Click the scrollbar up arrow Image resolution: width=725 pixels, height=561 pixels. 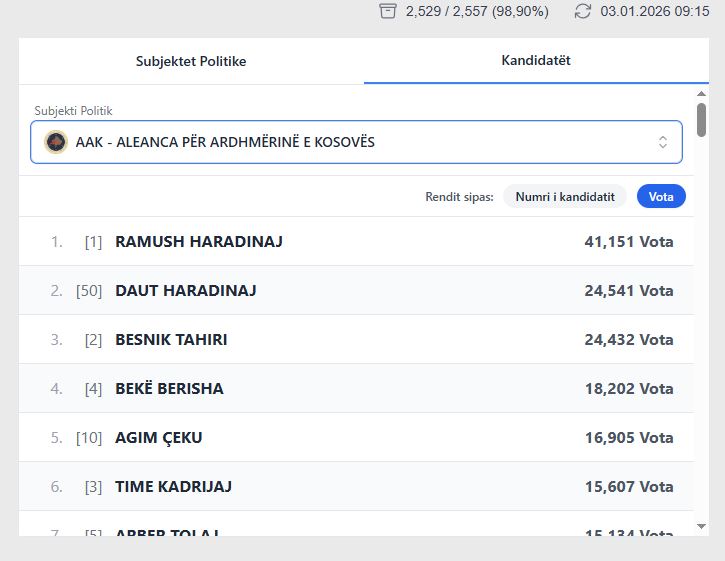701,93
